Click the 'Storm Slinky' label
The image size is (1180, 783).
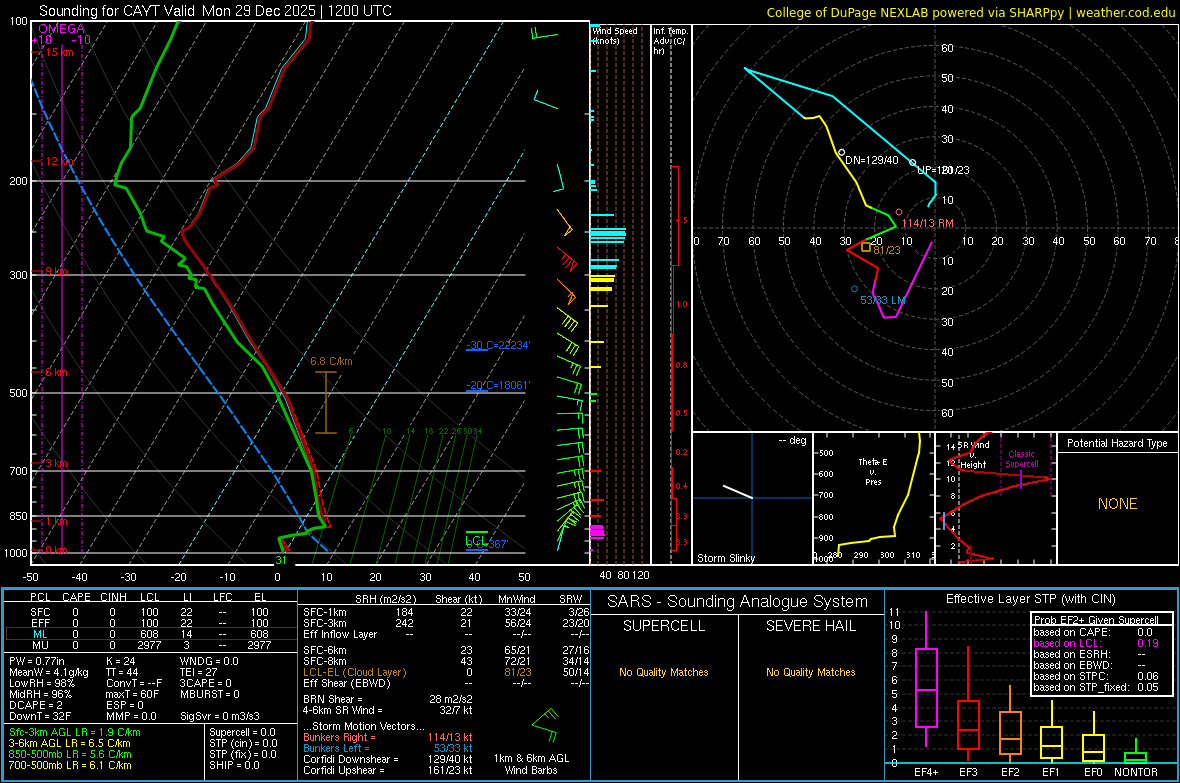pos(725,558)
